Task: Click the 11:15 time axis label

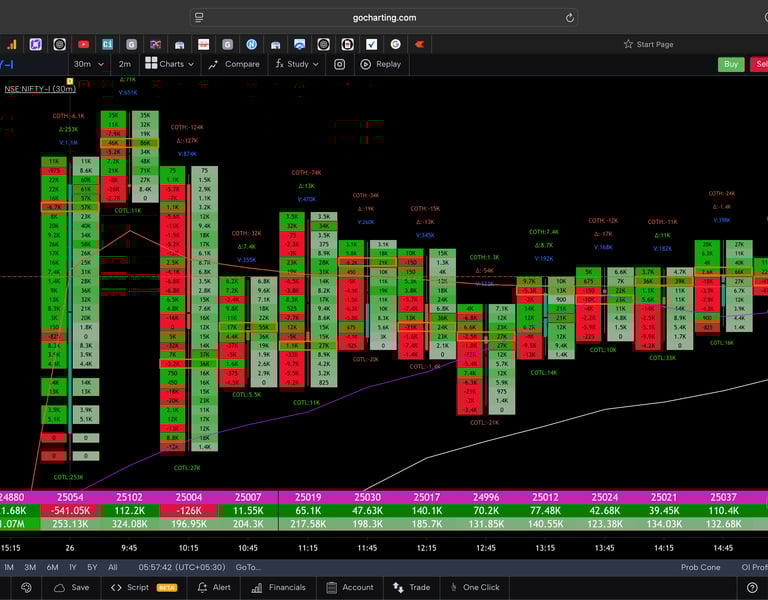Action: (308, 548)
